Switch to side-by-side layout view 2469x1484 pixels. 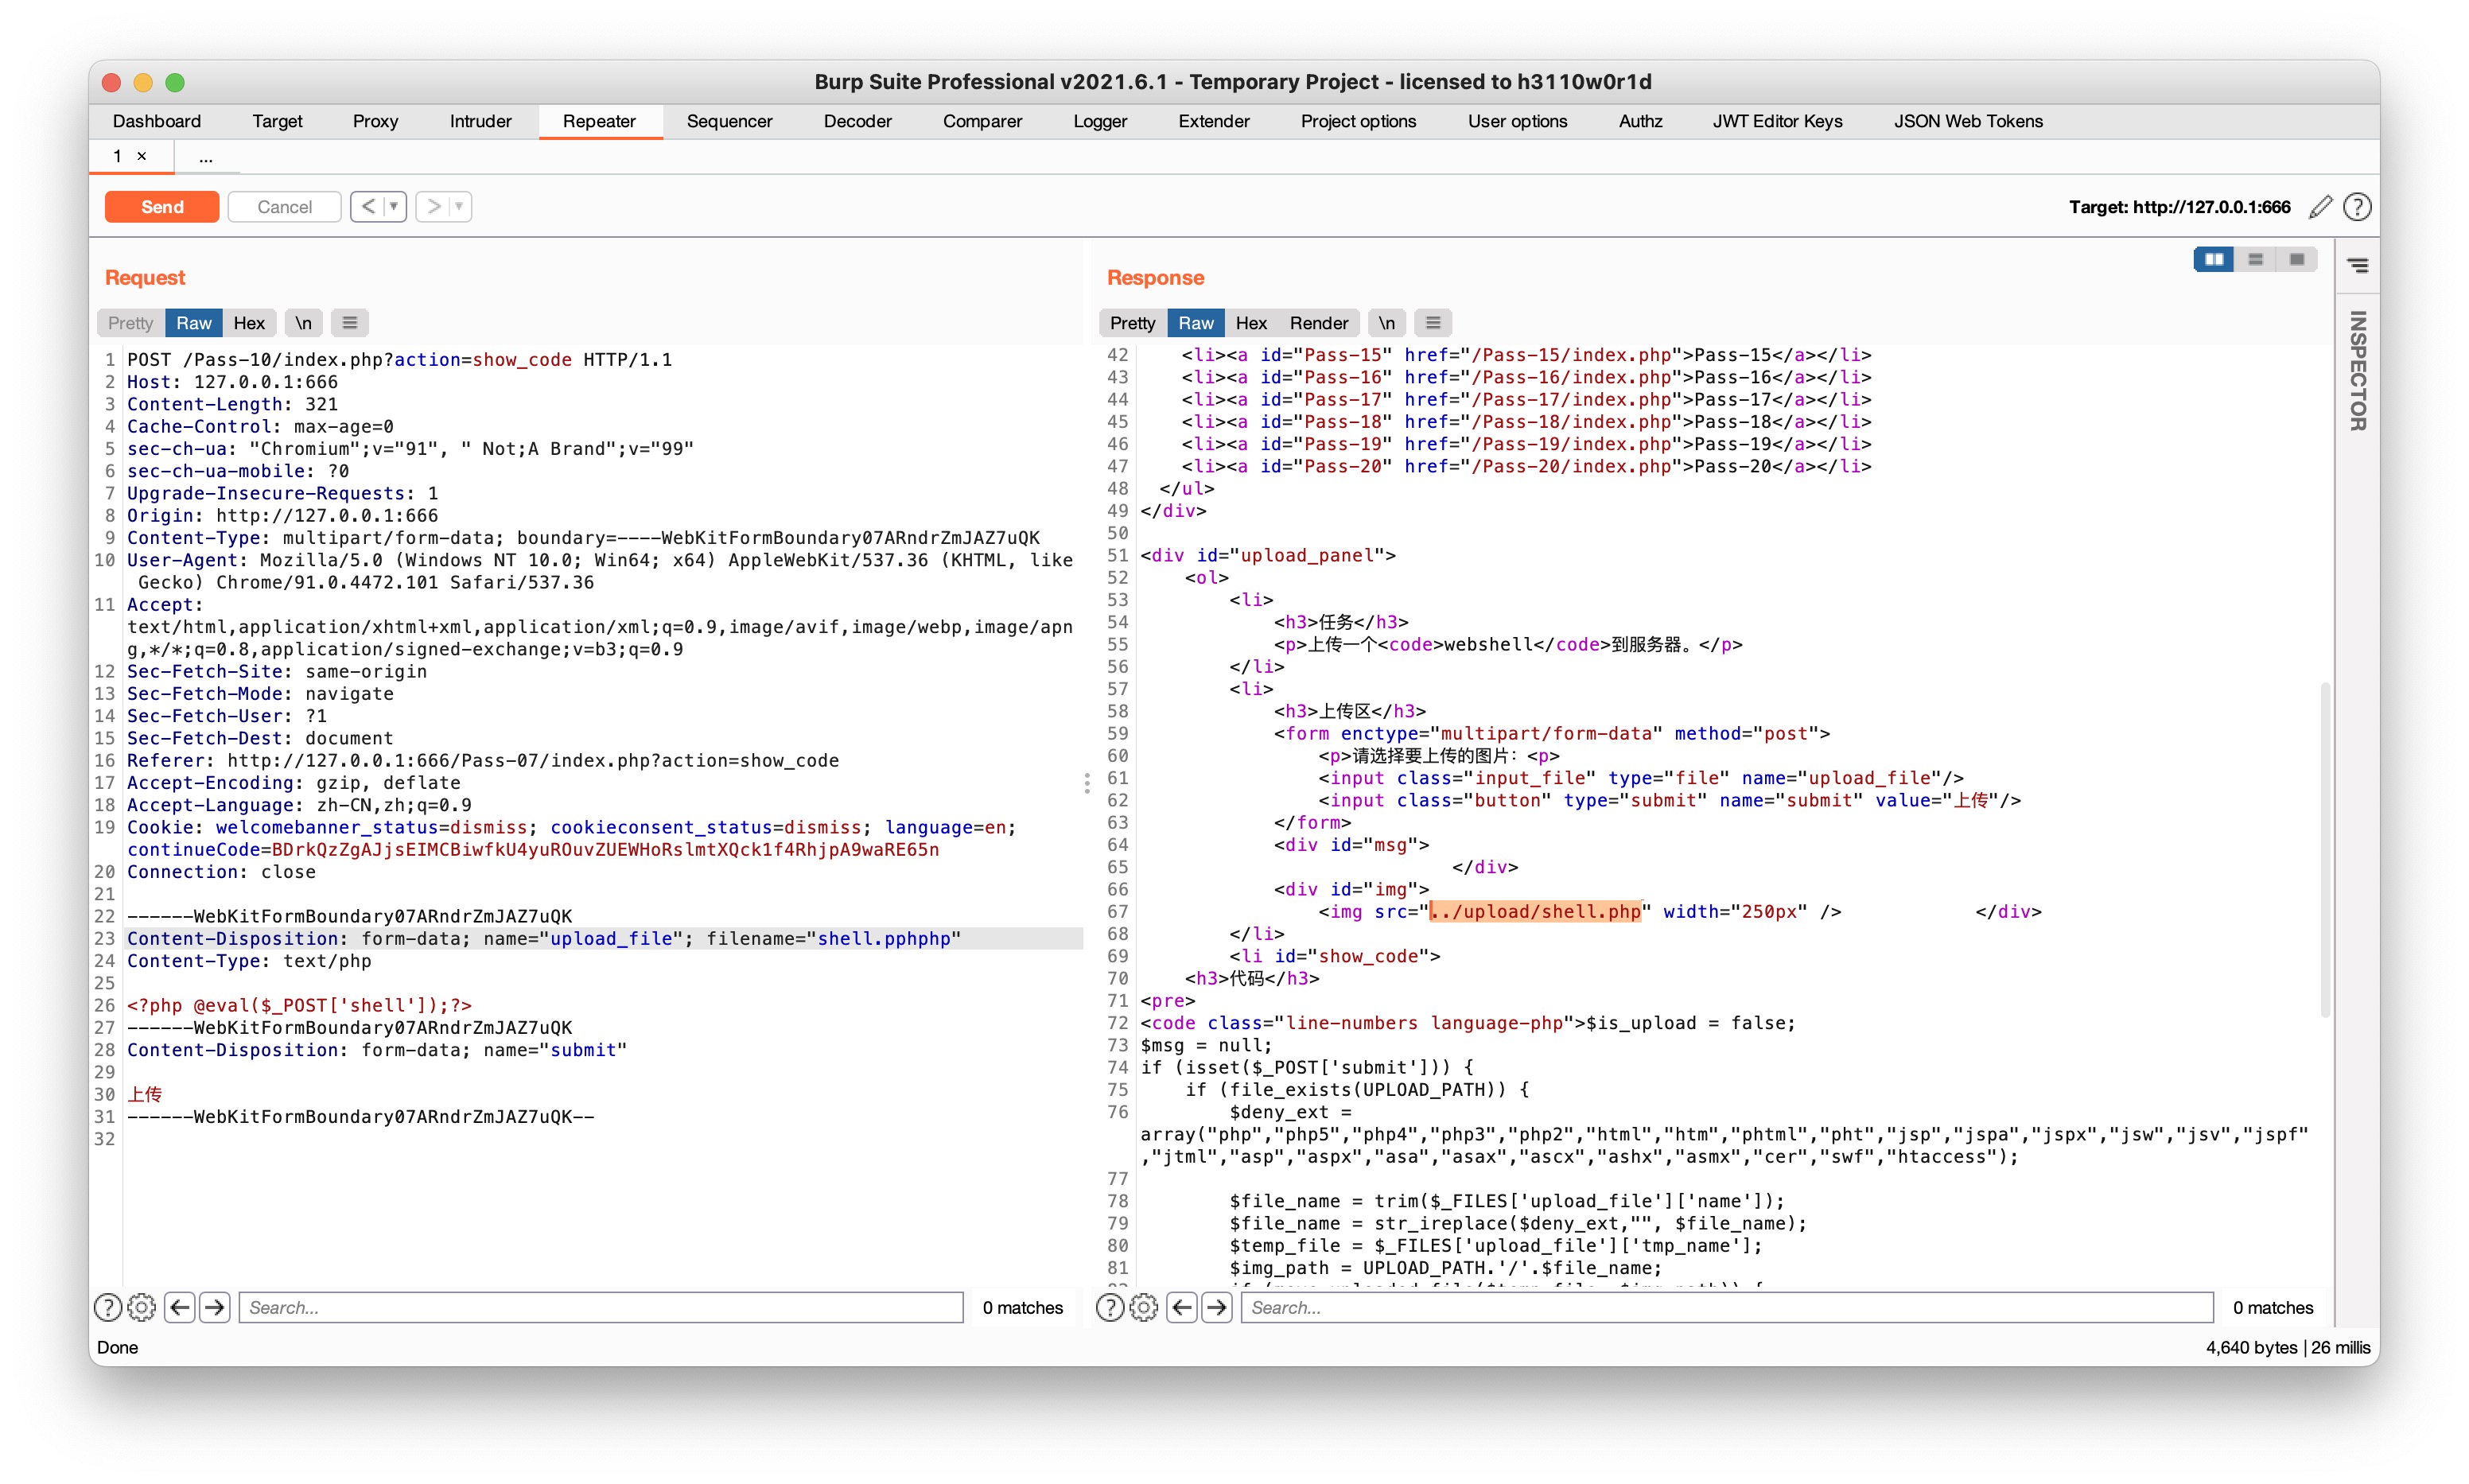tap(2213, 260)
